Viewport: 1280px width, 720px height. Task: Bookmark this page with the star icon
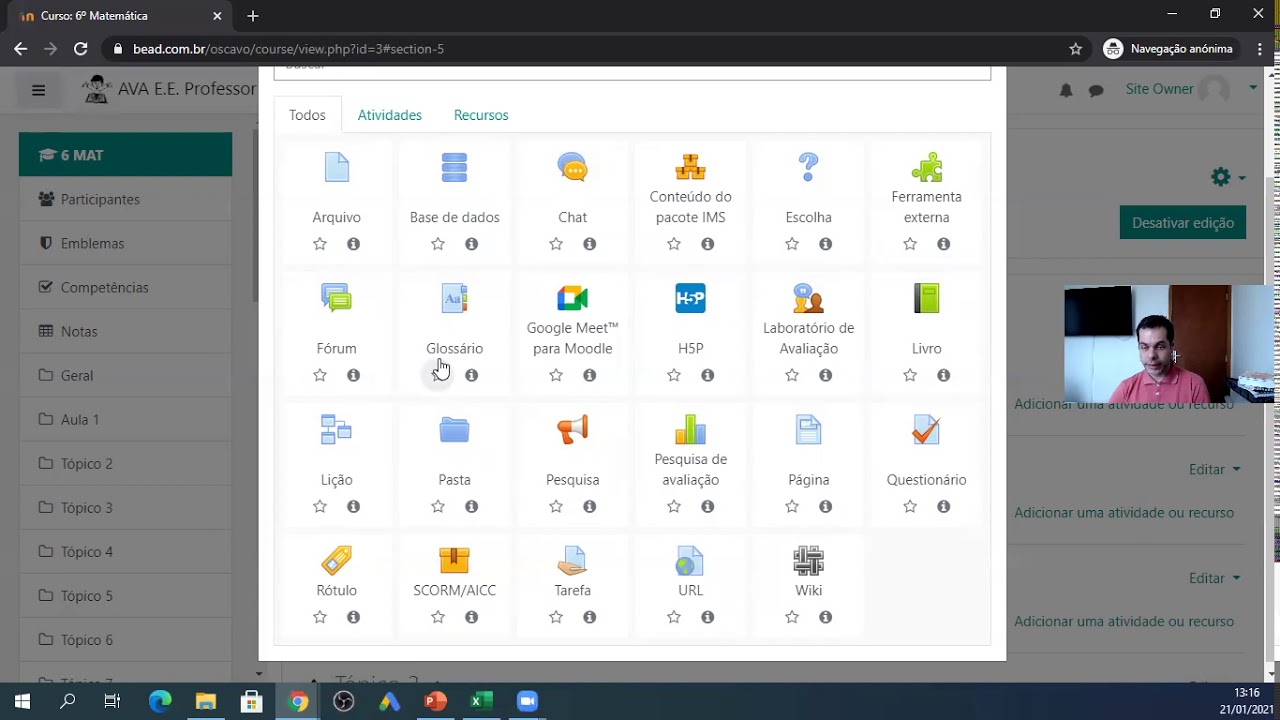pos(1076,49)
